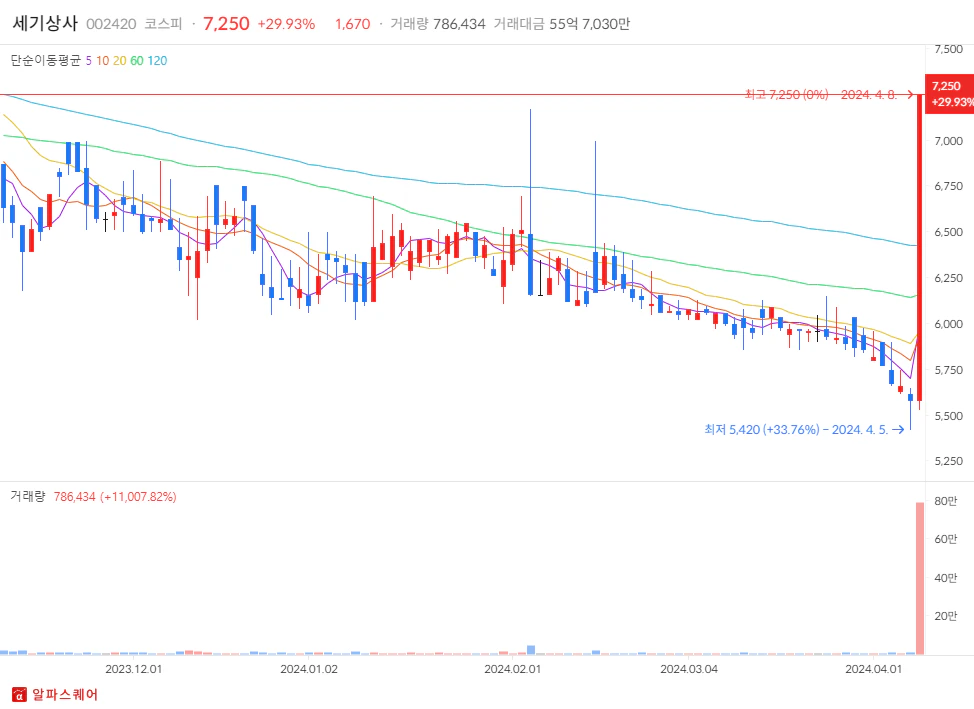Click the 40만 volume axis label

945,578
